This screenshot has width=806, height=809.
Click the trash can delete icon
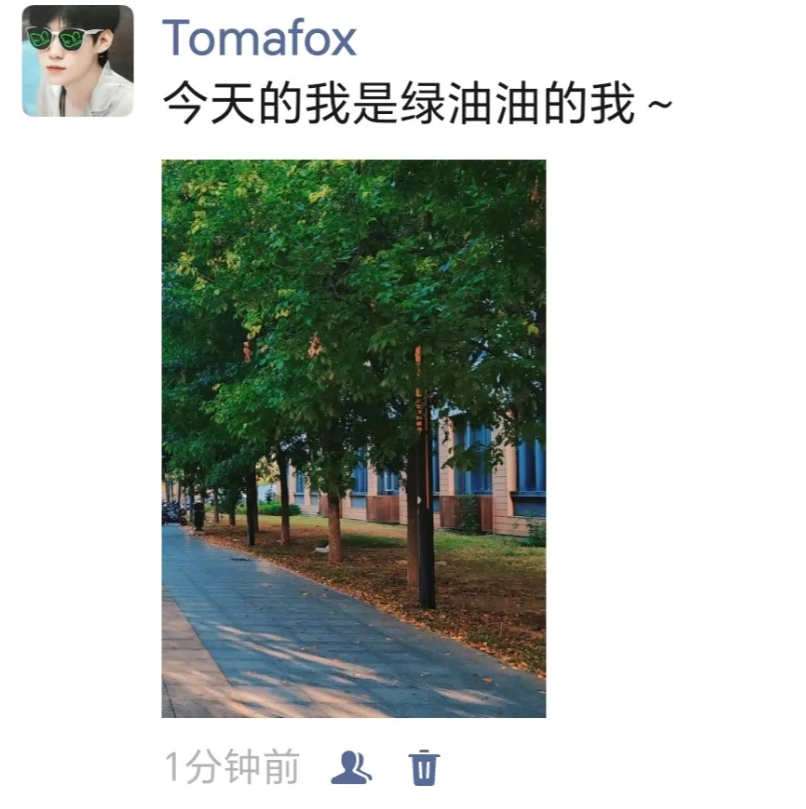[x=424, y=767]
